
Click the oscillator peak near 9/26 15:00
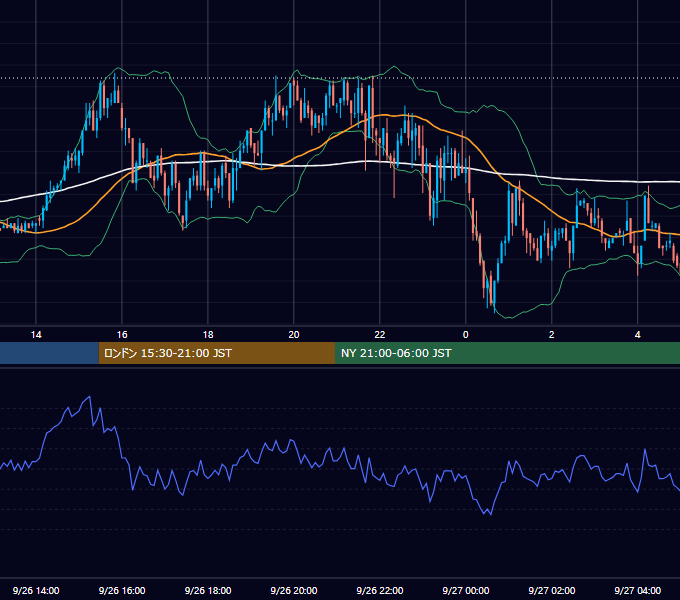click(89, 396)
